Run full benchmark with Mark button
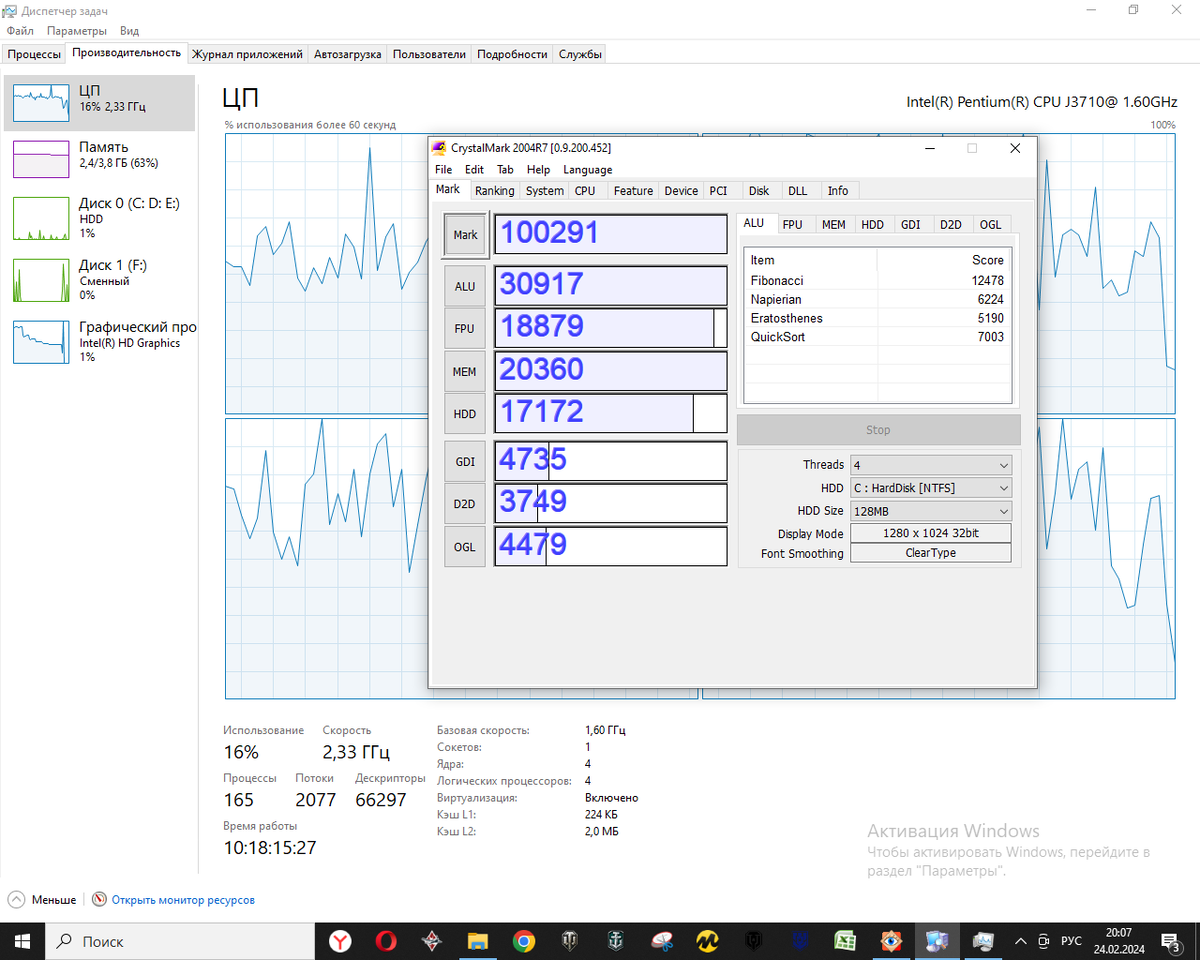The width and height of the screenshot is (1200, 960). (x=465, y=235)
